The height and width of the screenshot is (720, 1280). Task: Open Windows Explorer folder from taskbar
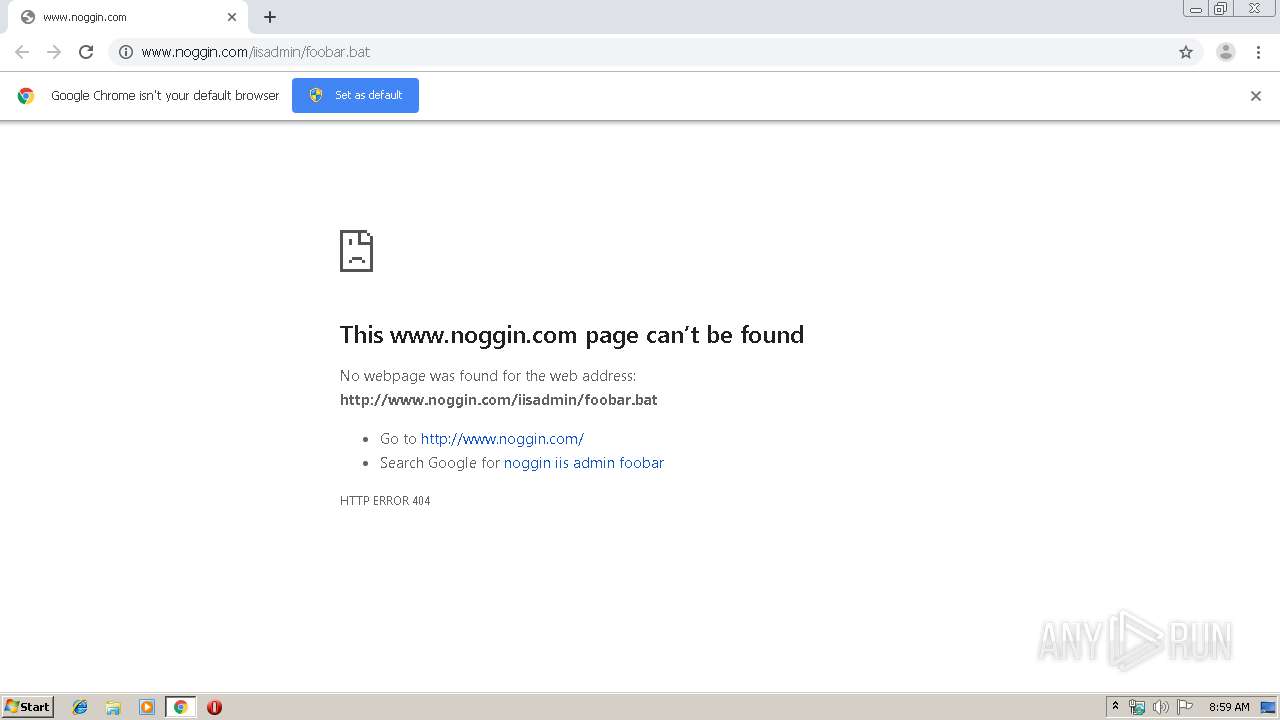point(113,707)
